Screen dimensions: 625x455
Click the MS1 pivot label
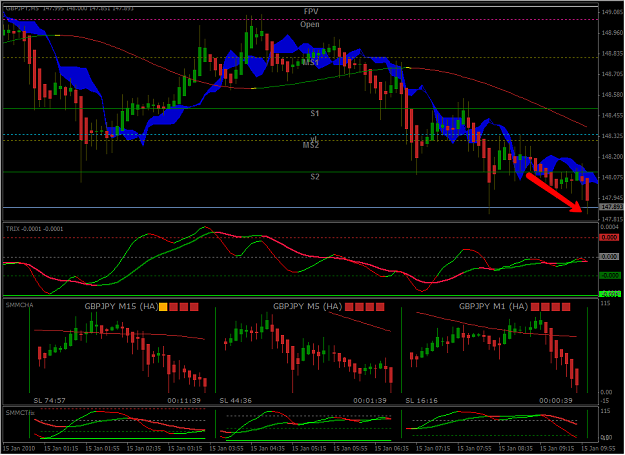tap(310, 63)
